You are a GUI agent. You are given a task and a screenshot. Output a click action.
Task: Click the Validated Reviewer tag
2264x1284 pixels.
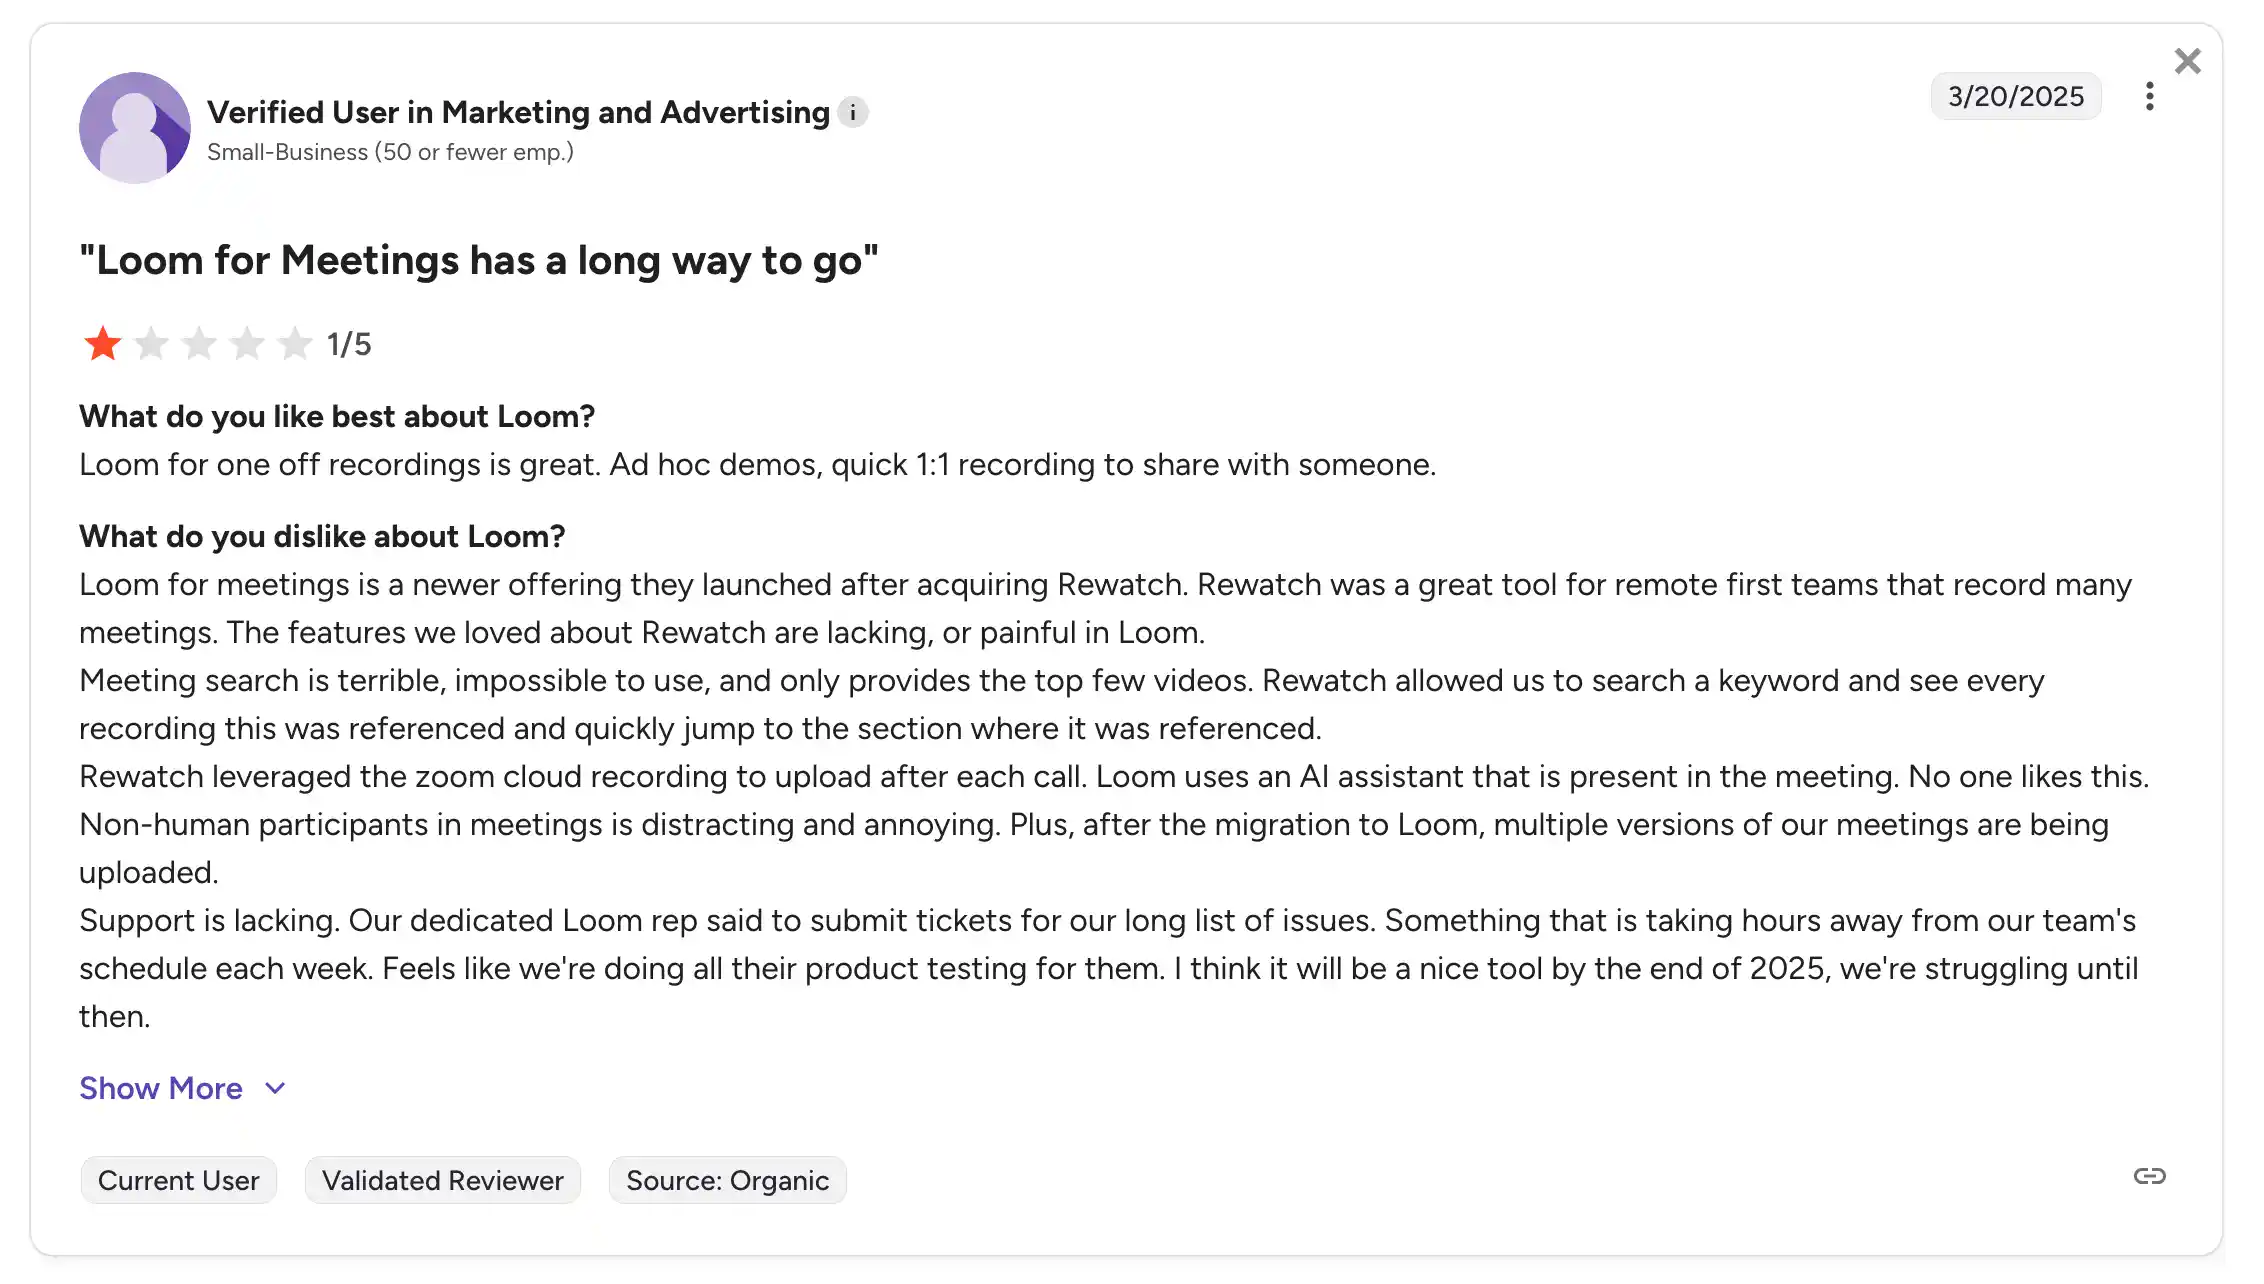(442, 1180)
